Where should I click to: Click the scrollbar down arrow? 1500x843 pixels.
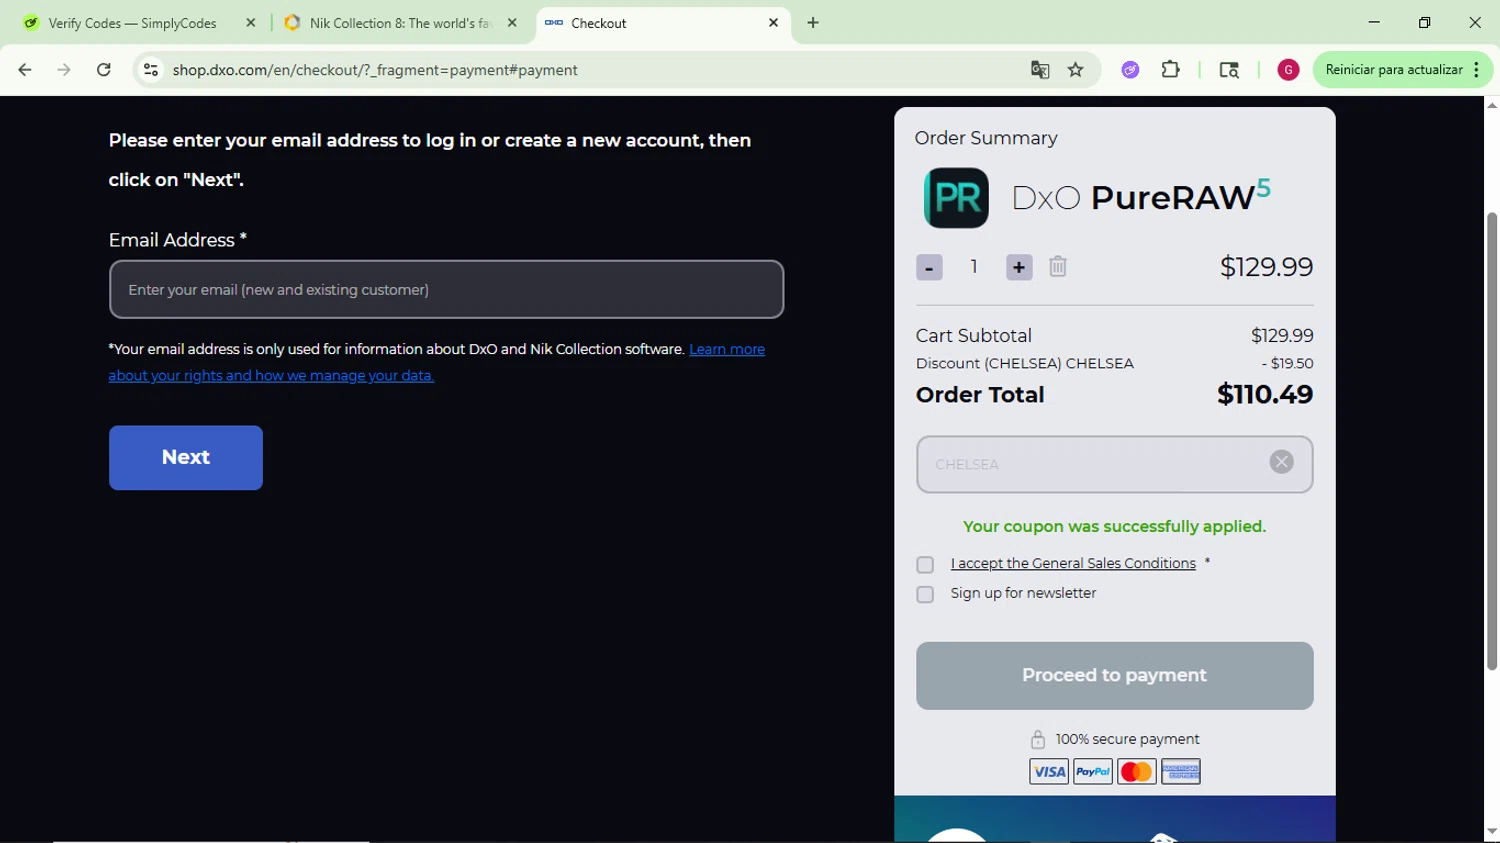pos(1492,832)
